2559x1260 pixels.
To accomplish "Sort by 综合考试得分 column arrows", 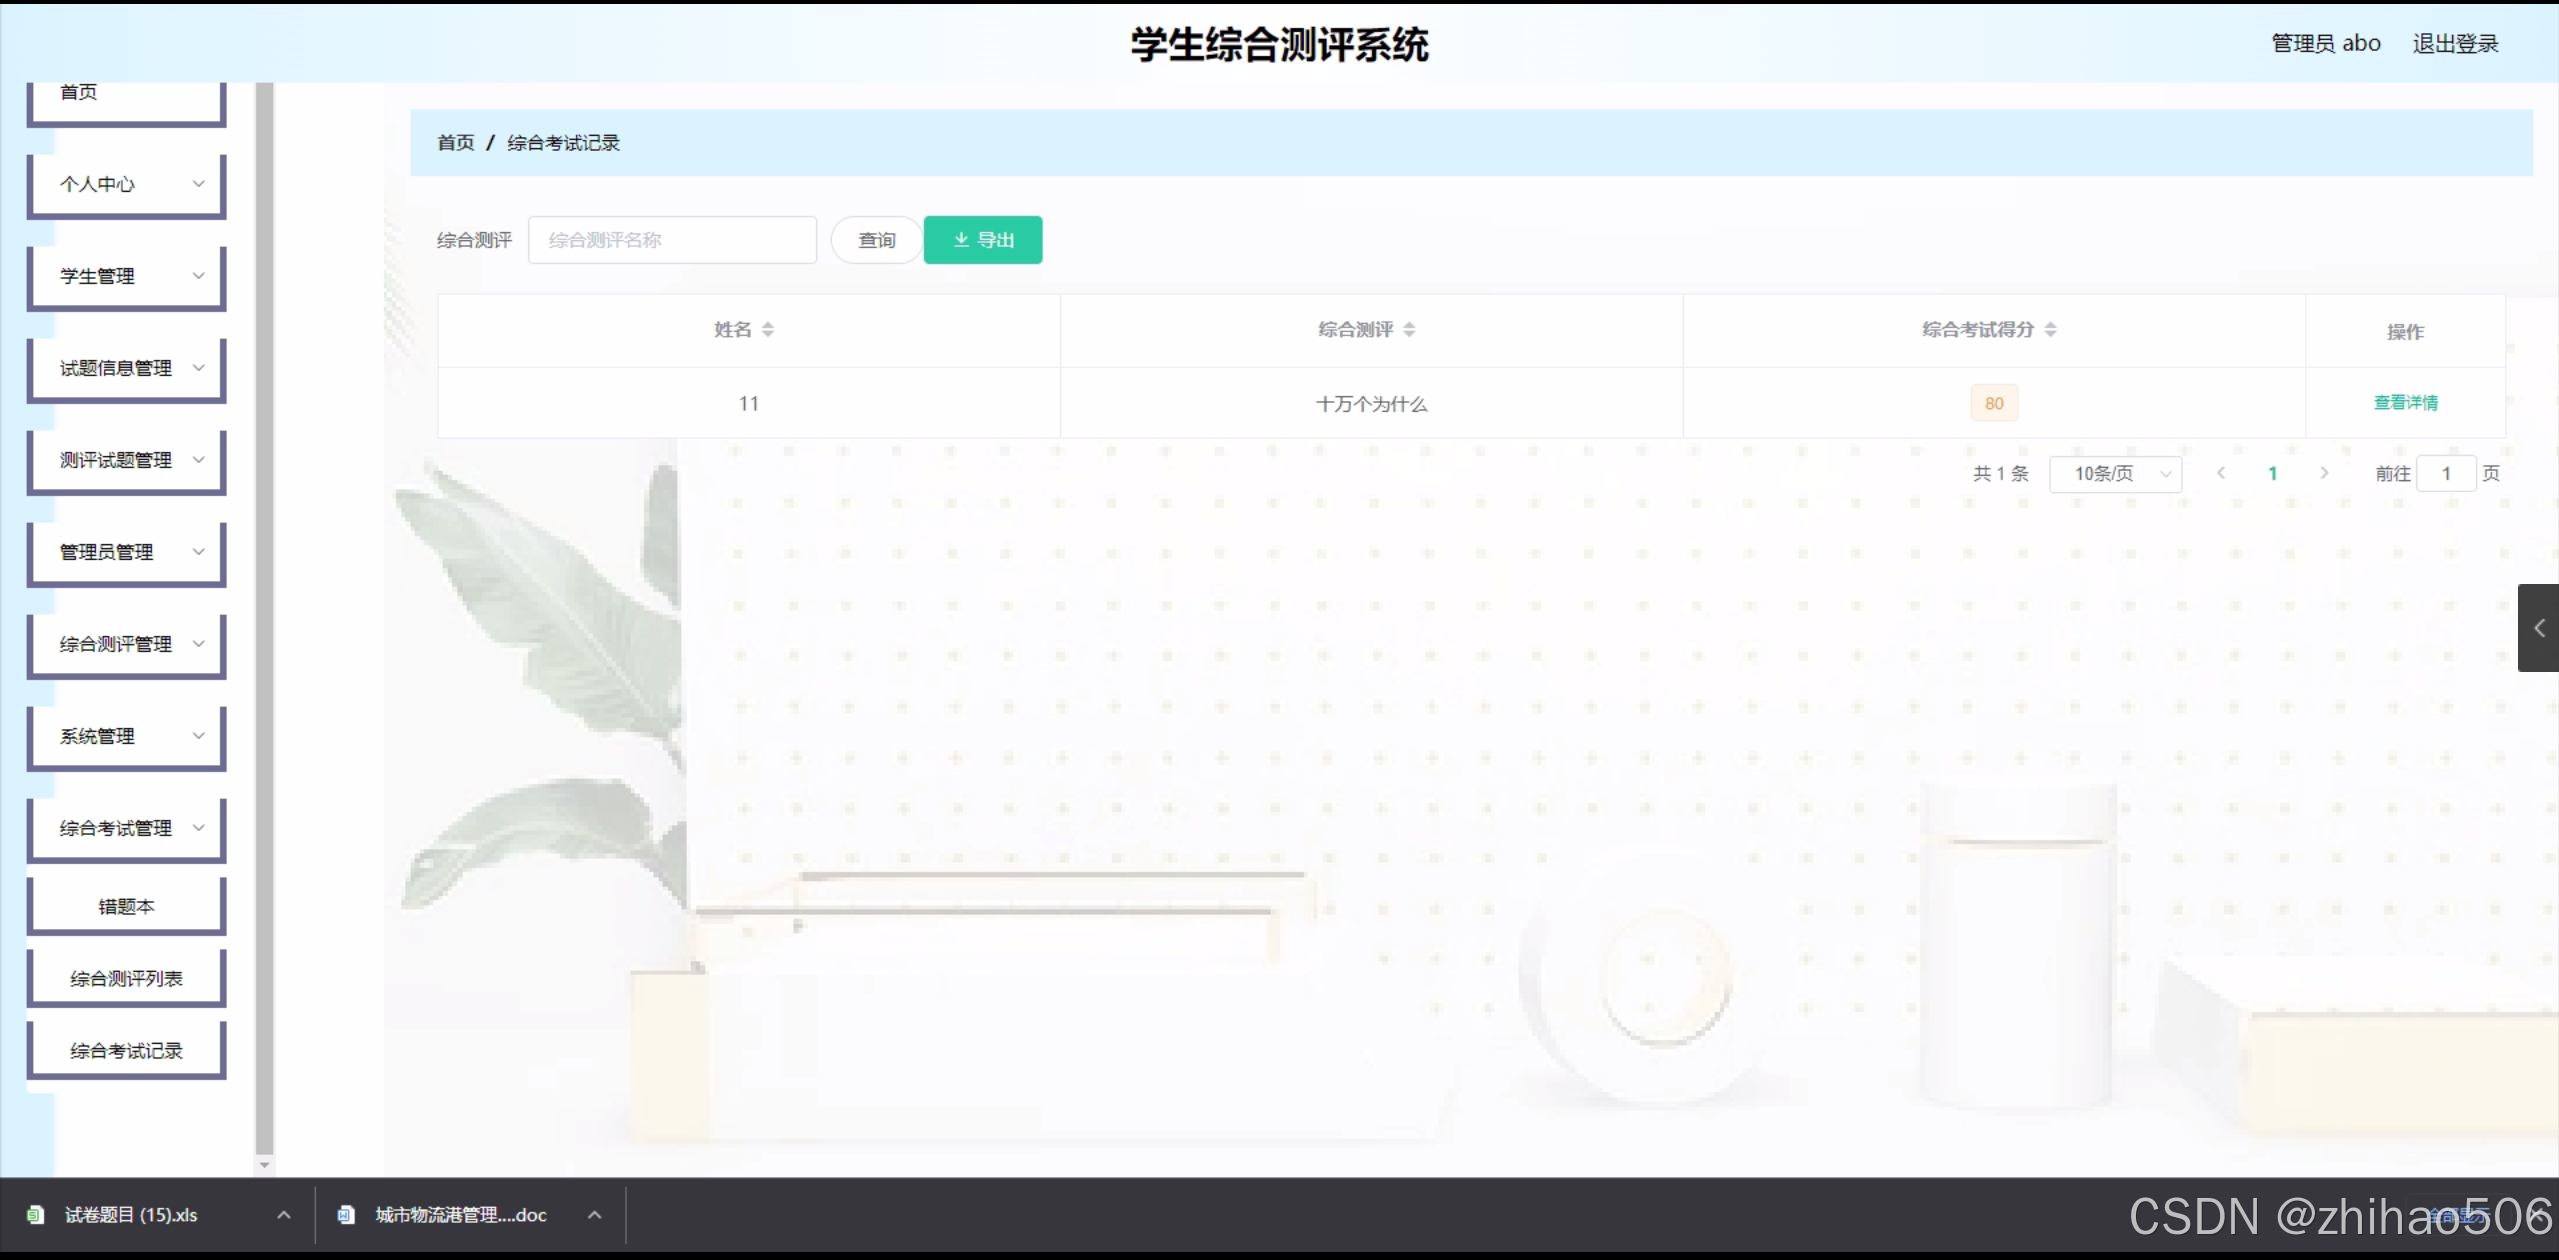I will (2049, 330).
